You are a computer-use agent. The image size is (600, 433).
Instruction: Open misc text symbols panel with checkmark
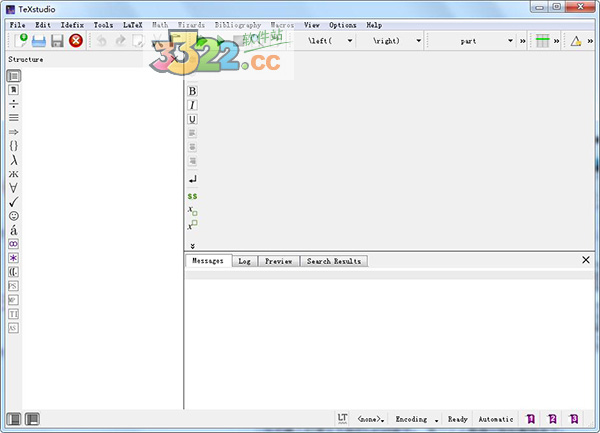(14, 202)
